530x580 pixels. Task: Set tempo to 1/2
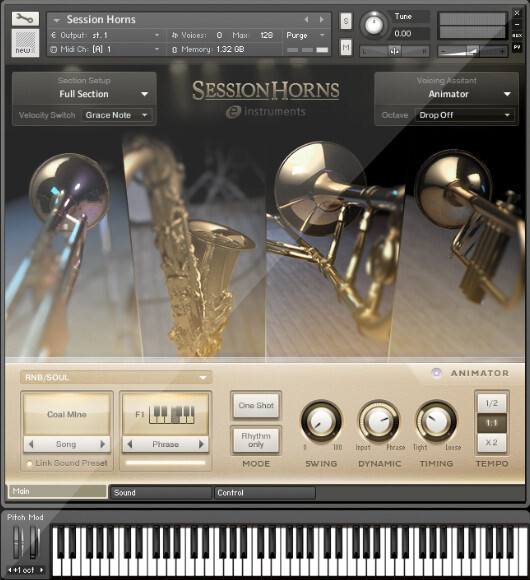(x=492, y=403)
